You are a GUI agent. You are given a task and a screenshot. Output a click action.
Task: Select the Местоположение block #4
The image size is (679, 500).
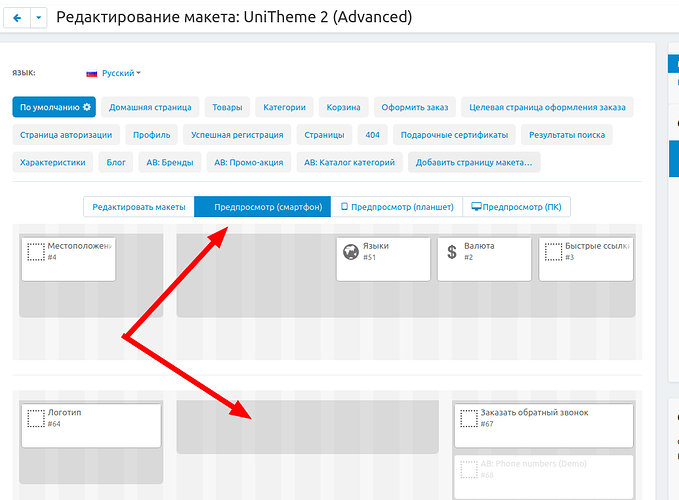click(x=69, y=259)
